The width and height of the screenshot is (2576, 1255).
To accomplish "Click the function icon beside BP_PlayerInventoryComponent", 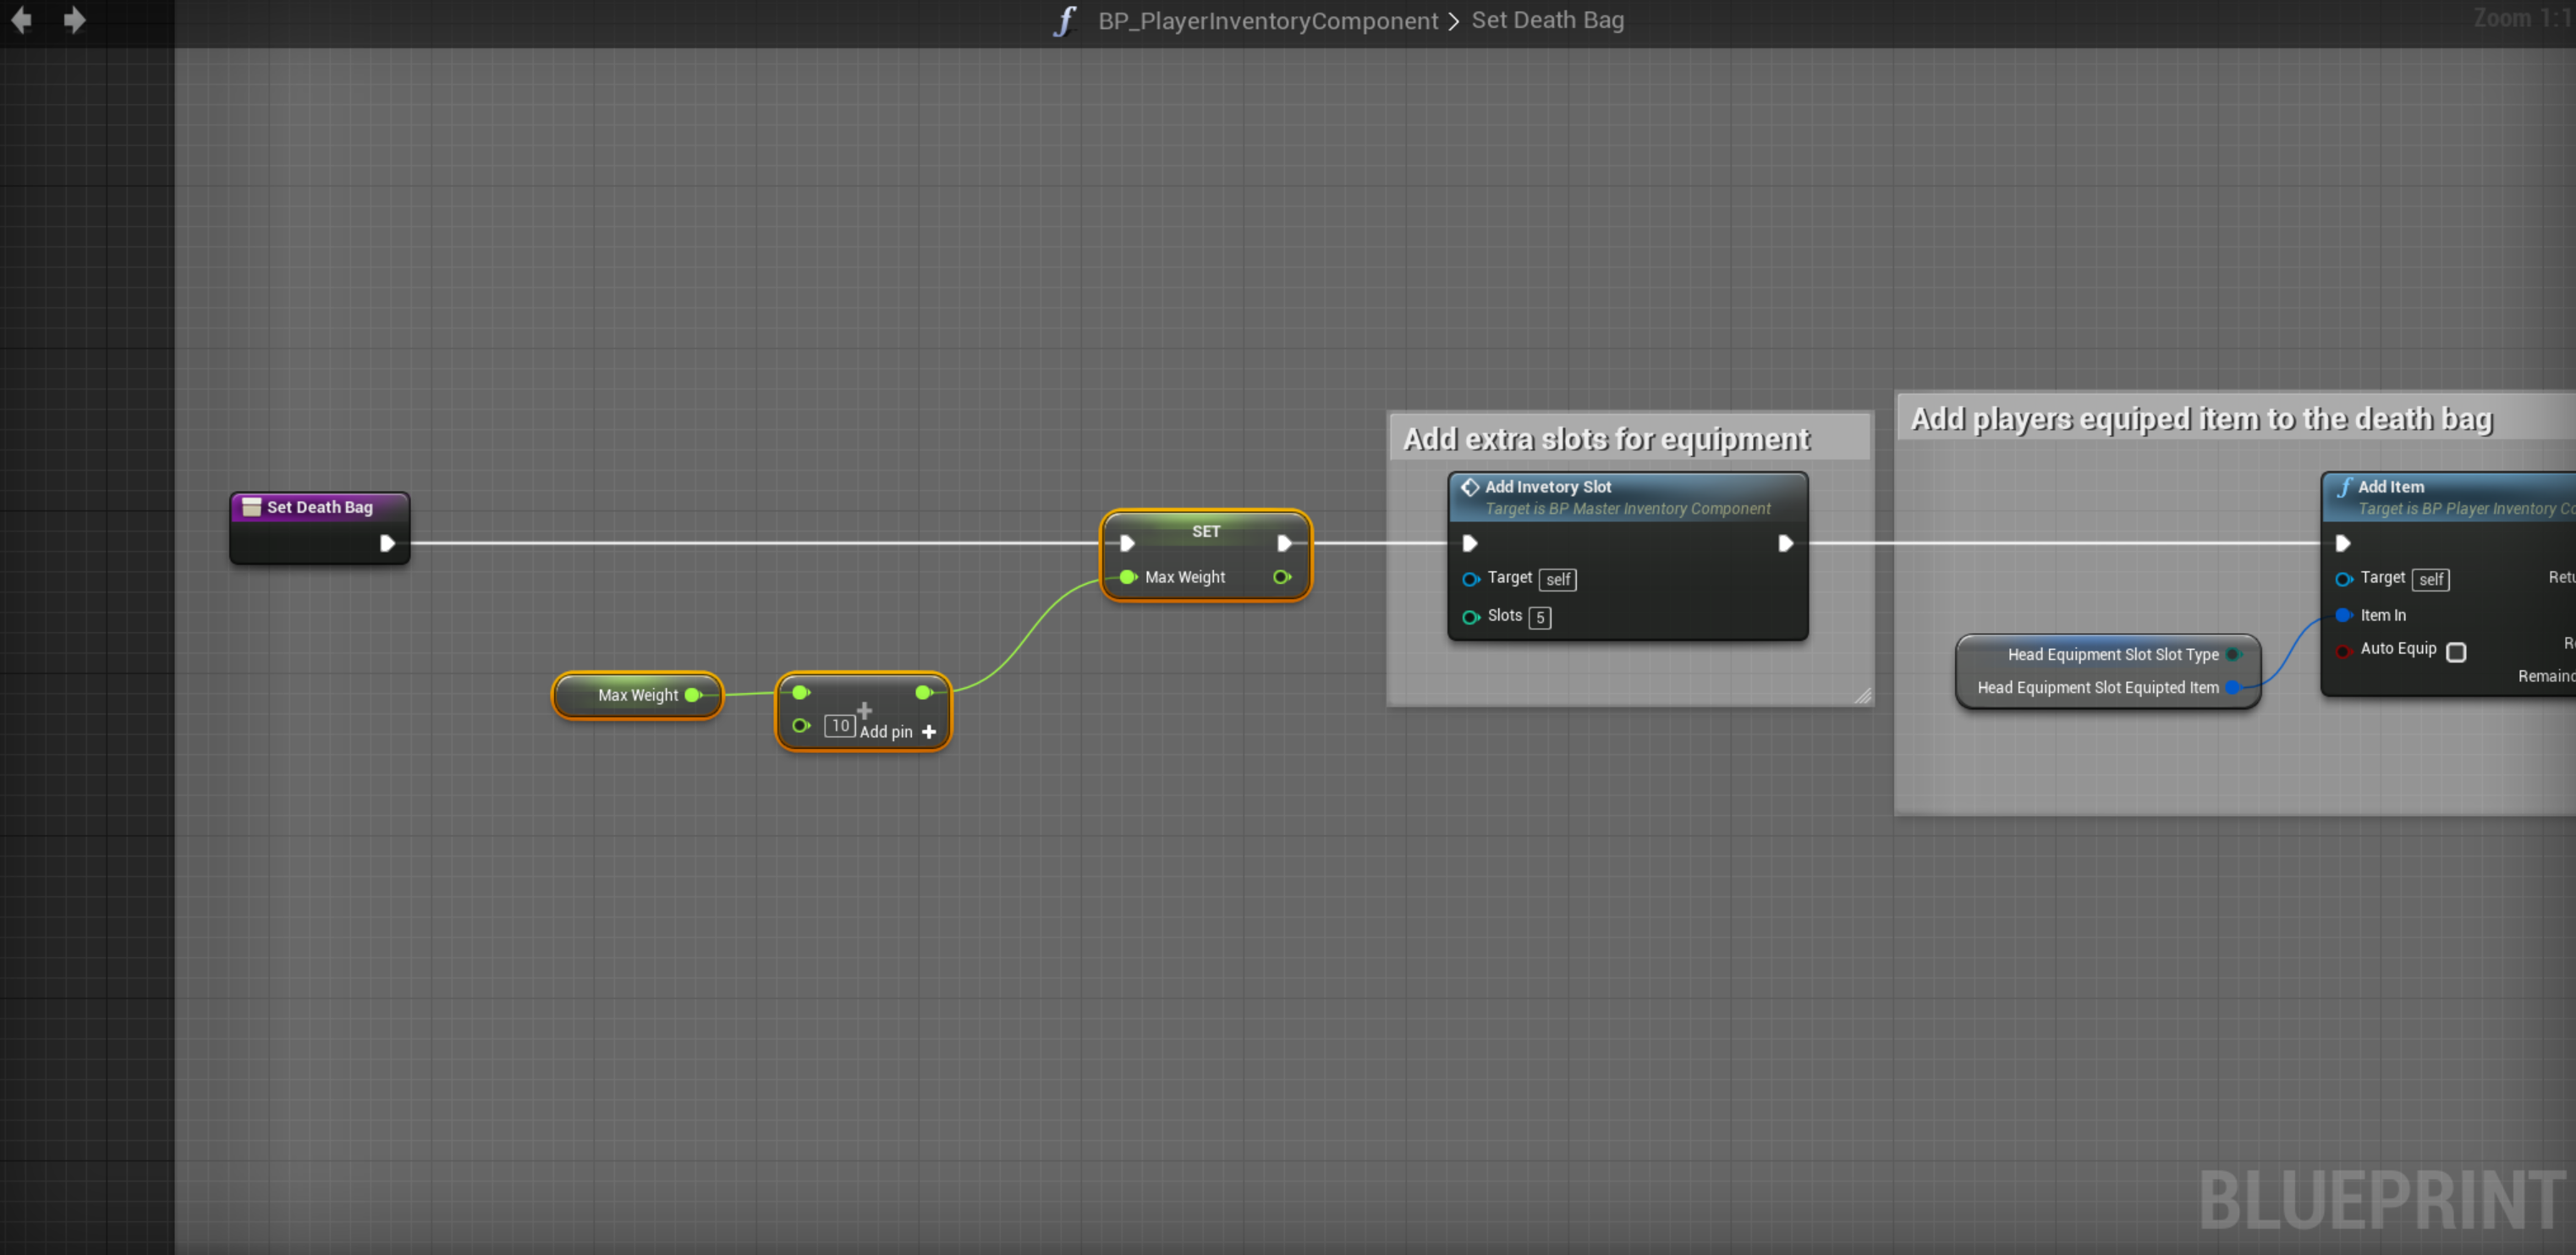I will tap(1065, 21).
